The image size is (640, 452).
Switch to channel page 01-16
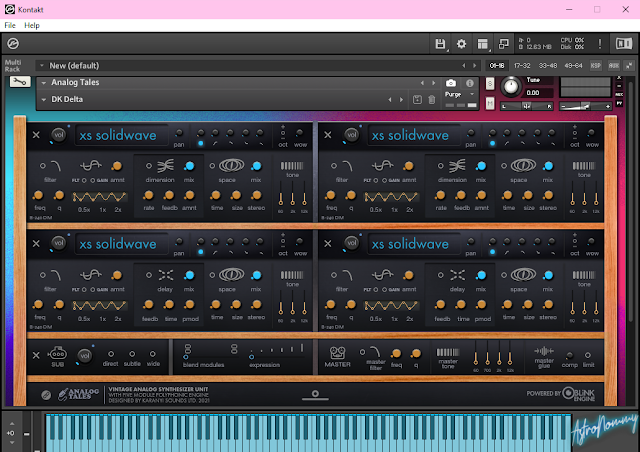pyautogui.click(x=497, y=65)
